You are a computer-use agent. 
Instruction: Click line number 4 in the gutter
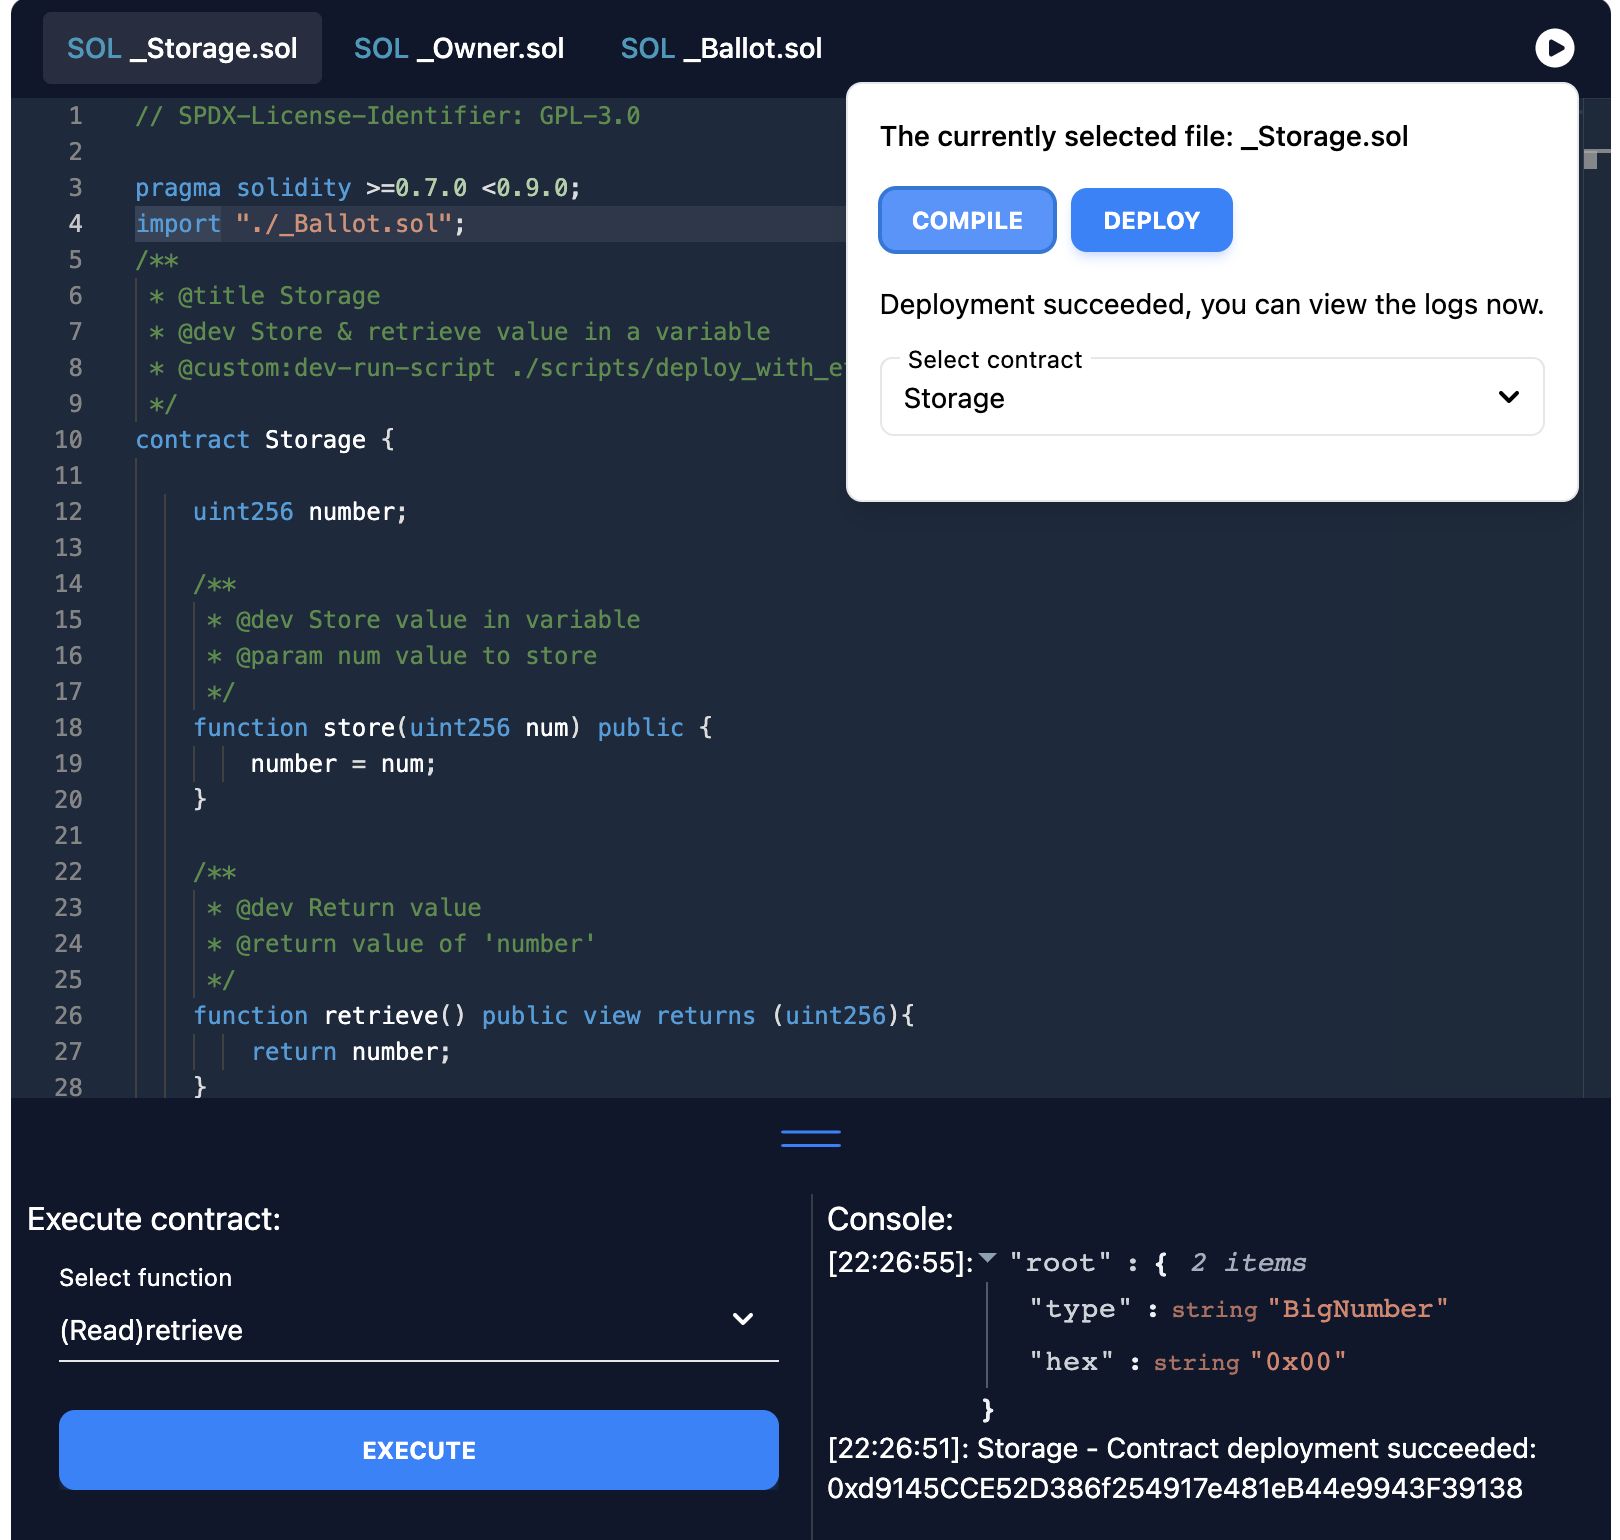tap(75, 224)
